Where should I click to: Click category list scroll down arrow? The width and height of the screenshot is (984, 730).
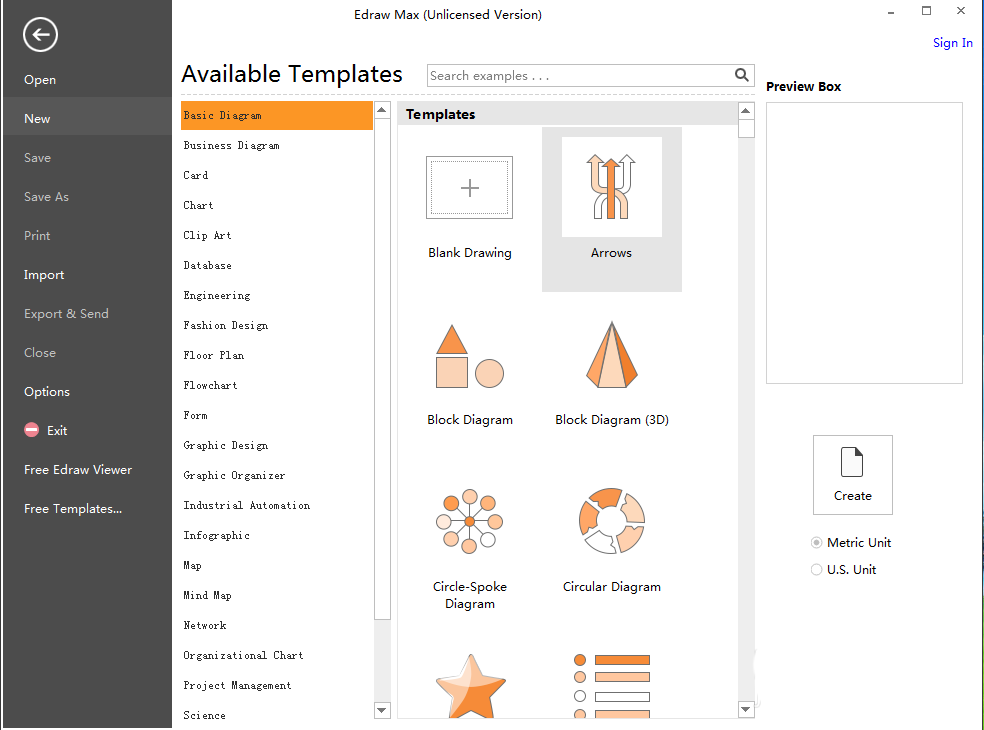click(382, 710)
